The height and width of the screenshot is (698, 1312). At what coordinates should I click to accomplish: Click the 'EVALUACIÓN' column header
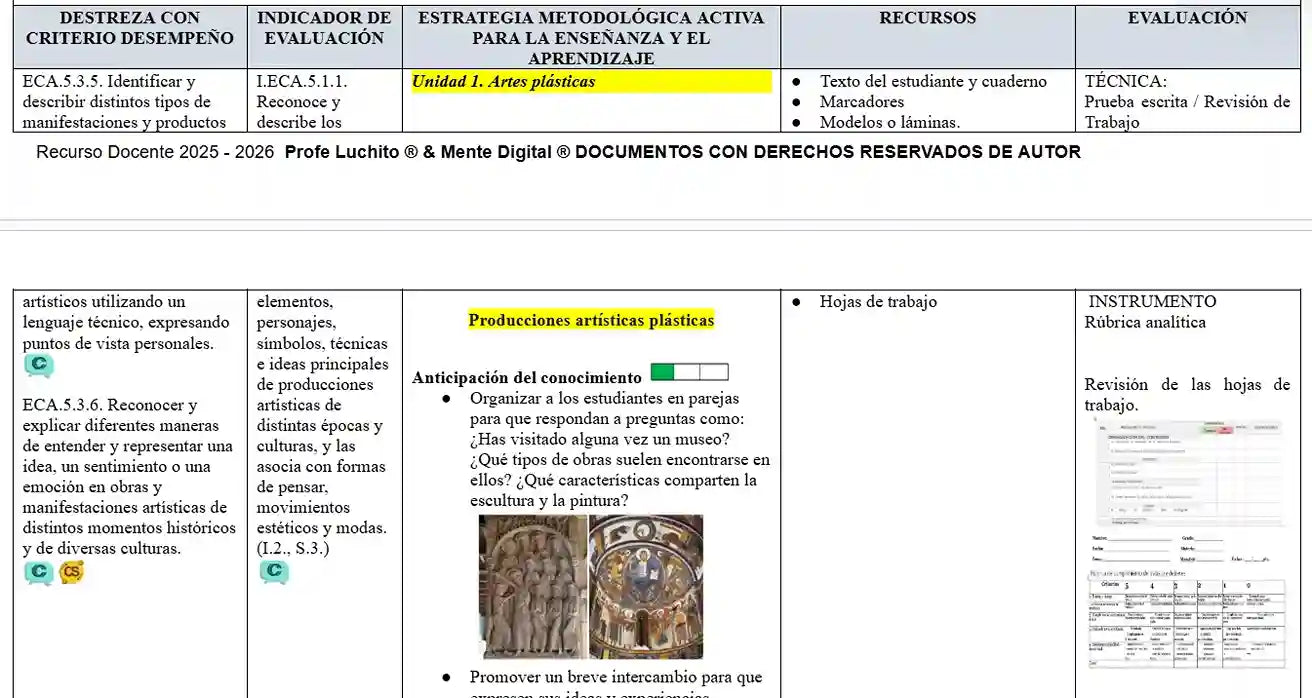1187,18
